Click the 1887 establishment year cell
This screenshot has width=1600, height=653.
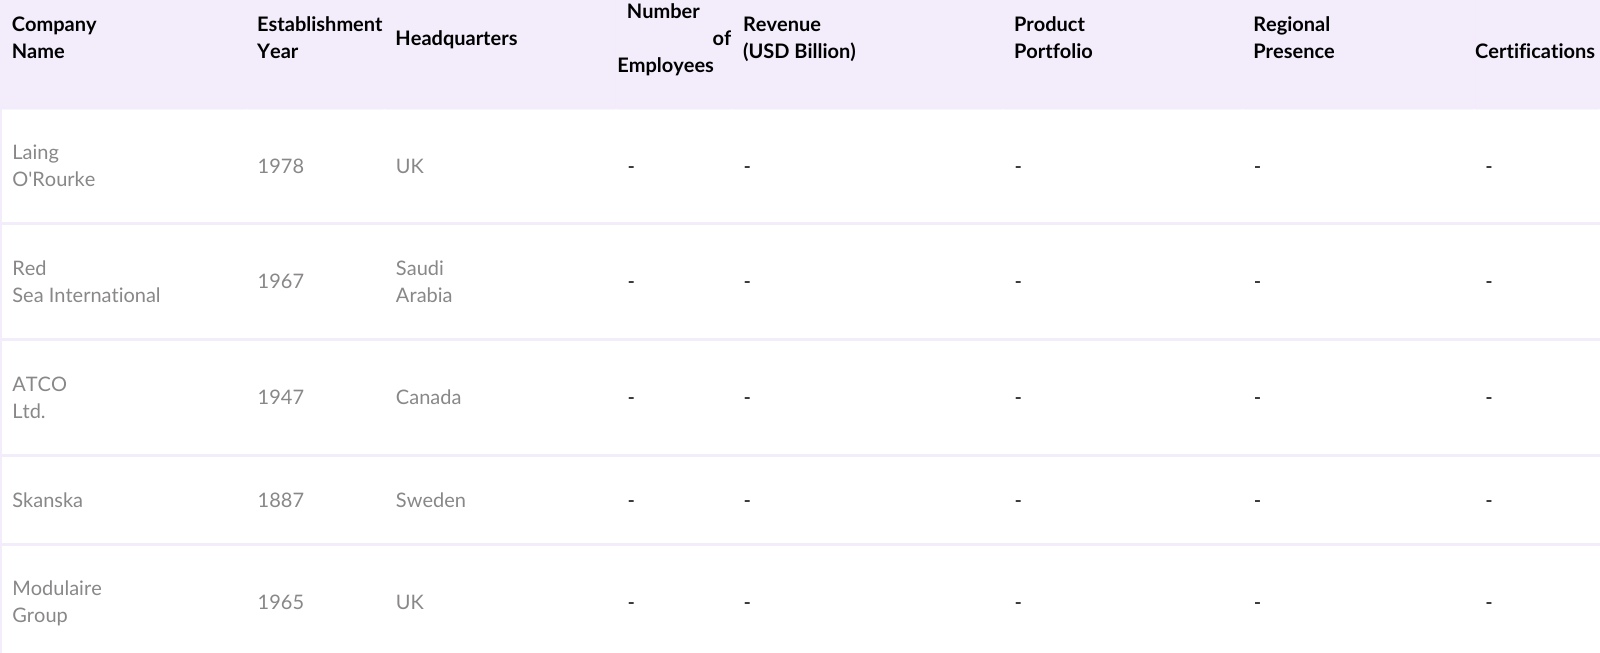280,500
